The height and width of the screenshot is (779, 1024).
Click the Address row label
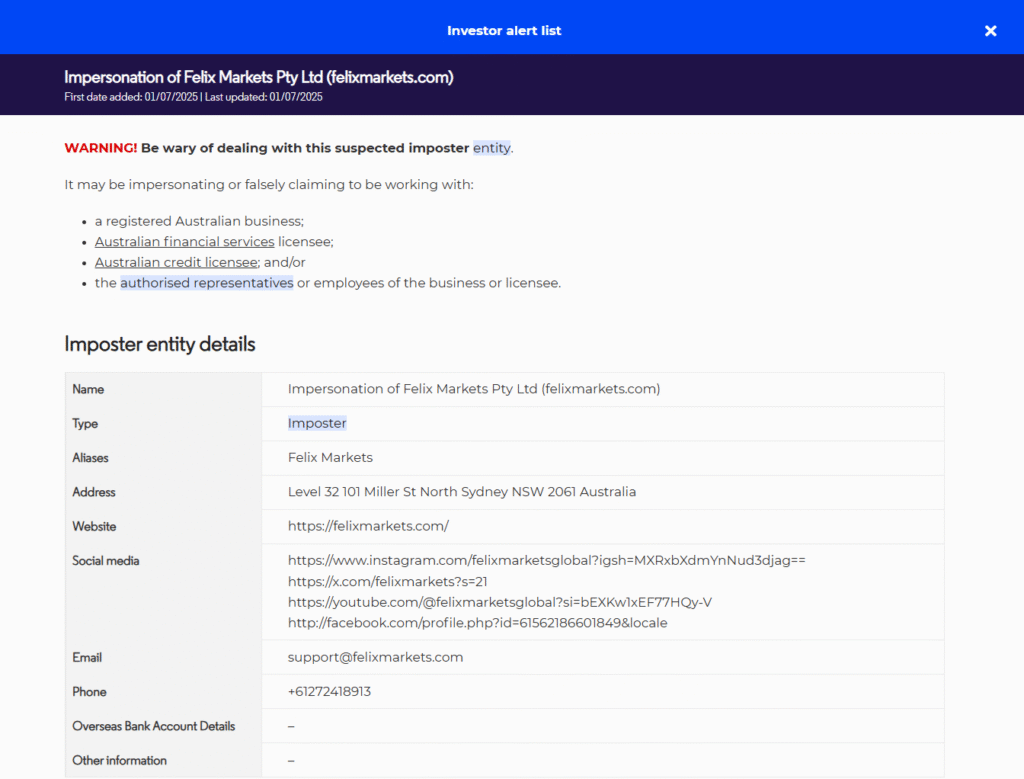[94, 492]
